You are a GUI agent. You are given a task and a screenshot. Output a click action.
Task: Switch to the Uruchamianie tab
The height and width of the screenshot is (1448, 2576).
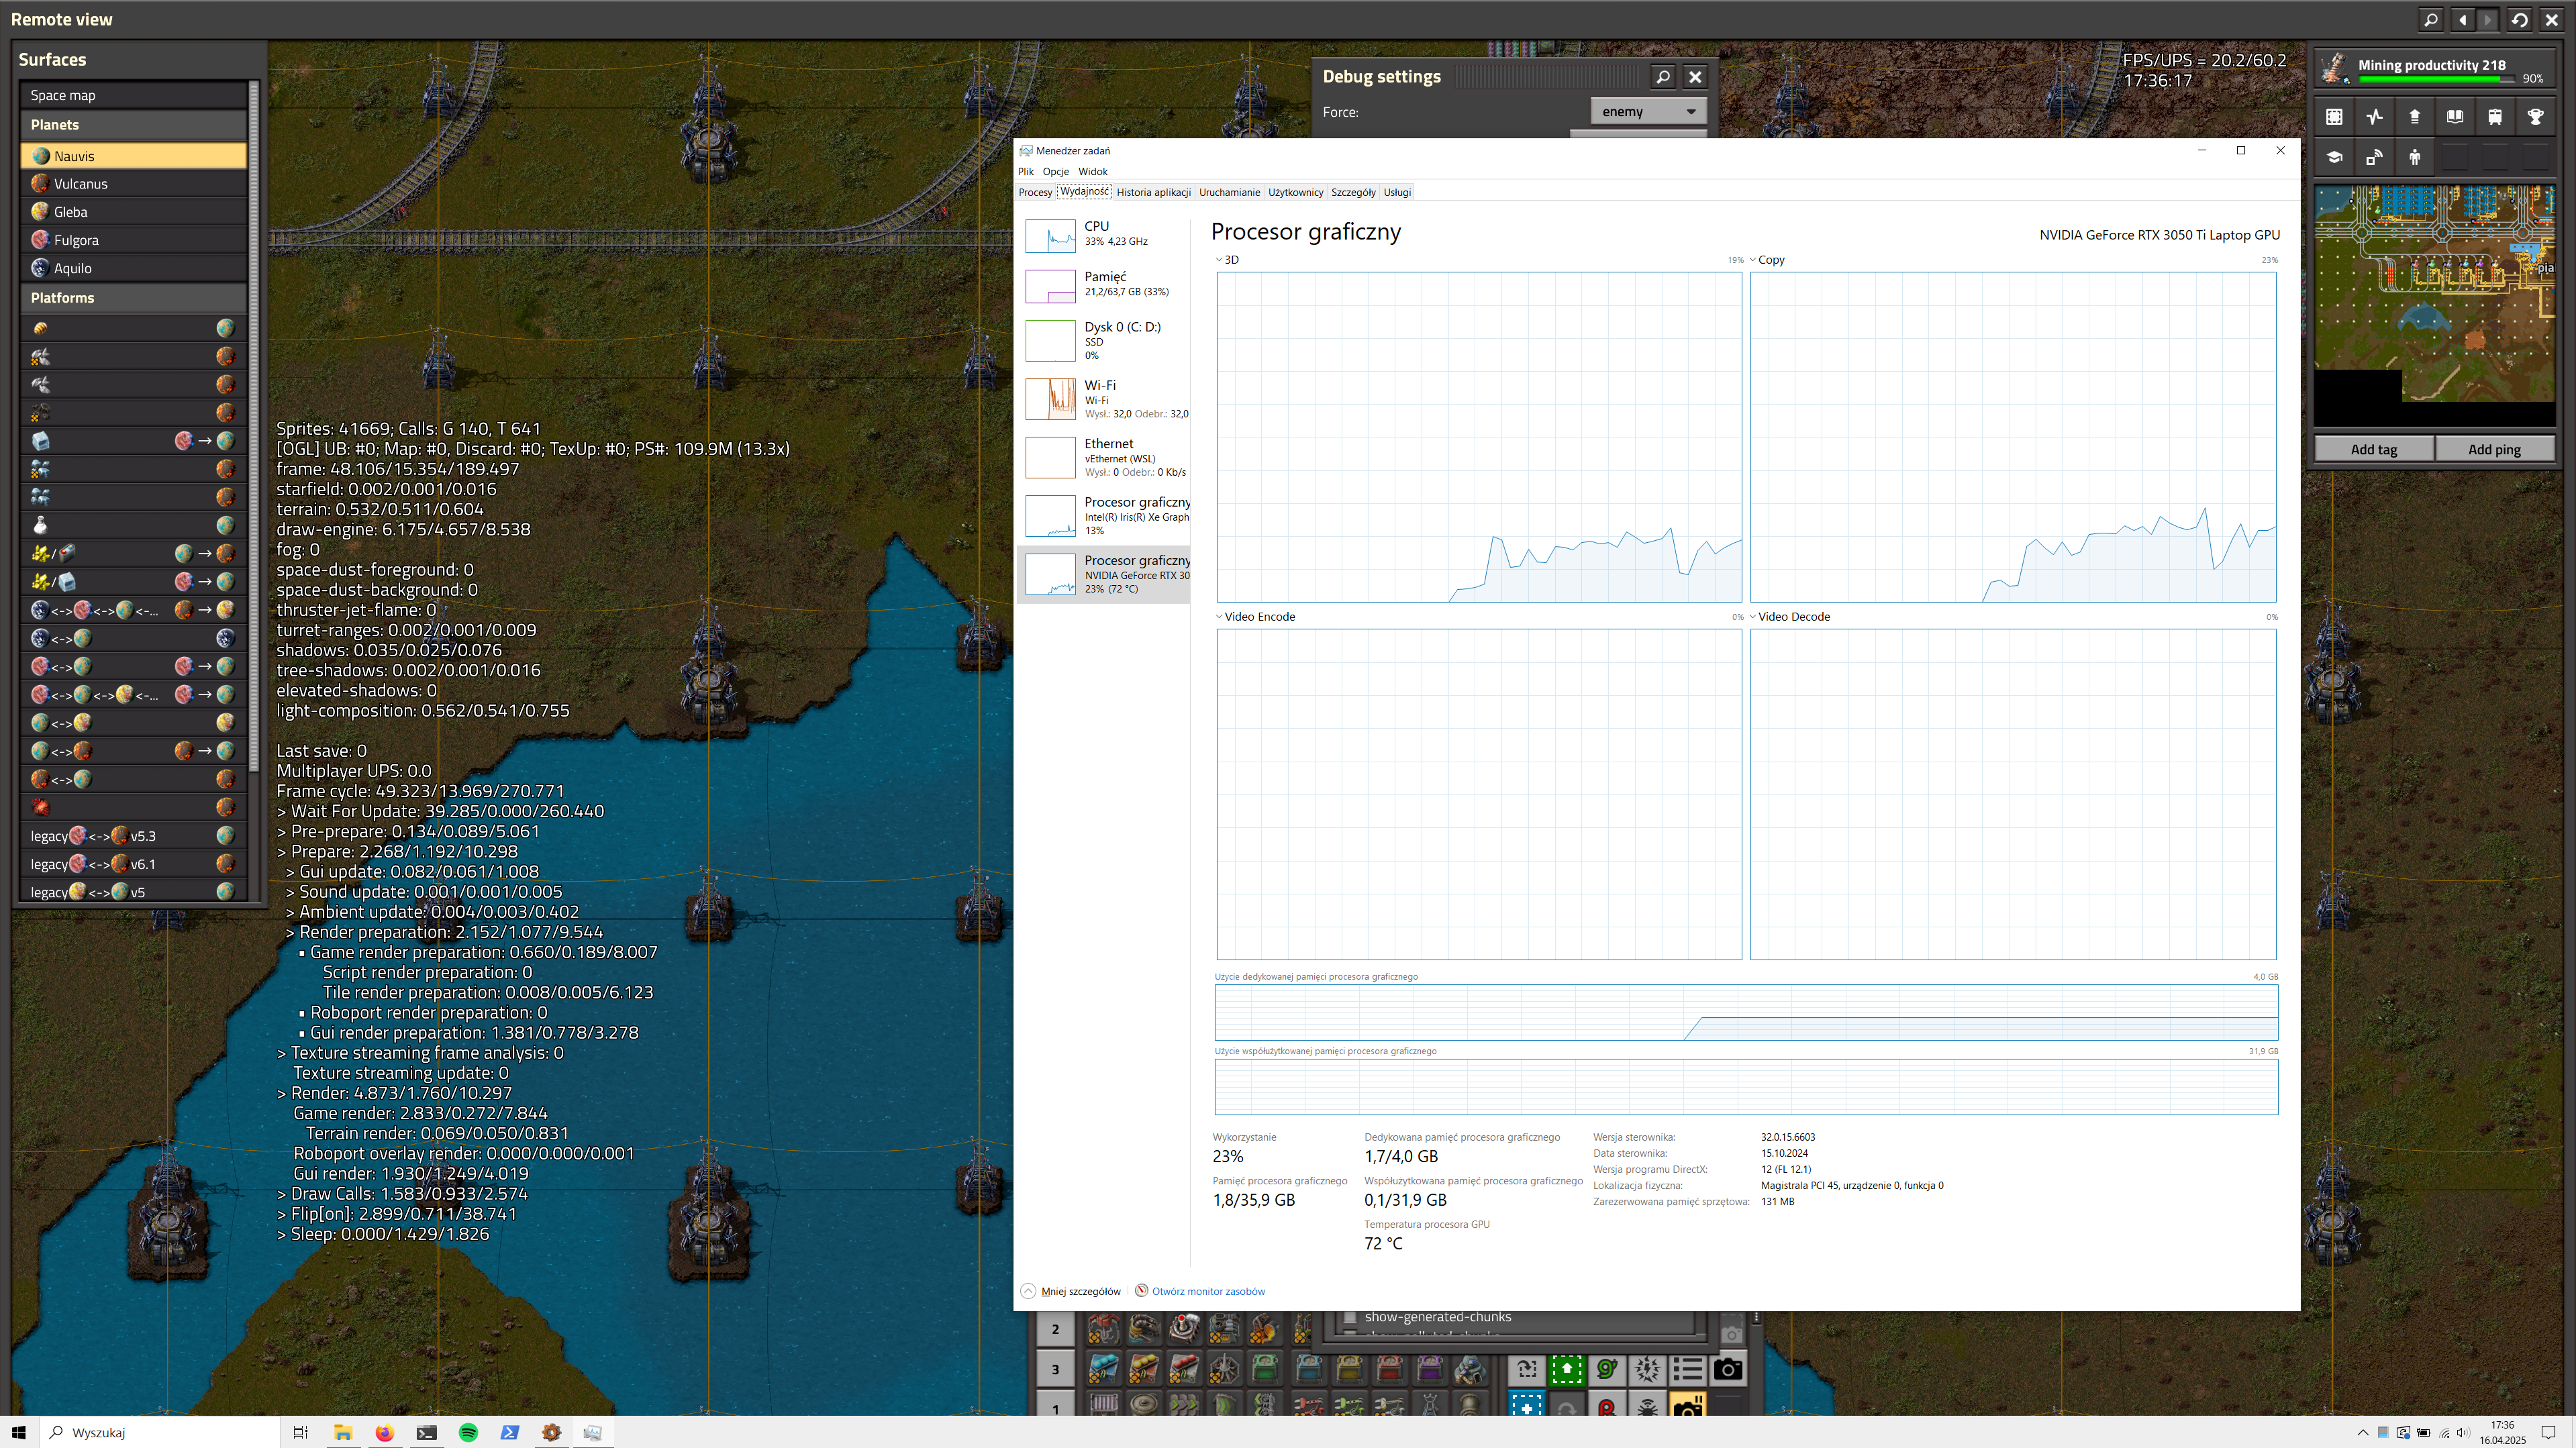click(x=1229, y=192)
